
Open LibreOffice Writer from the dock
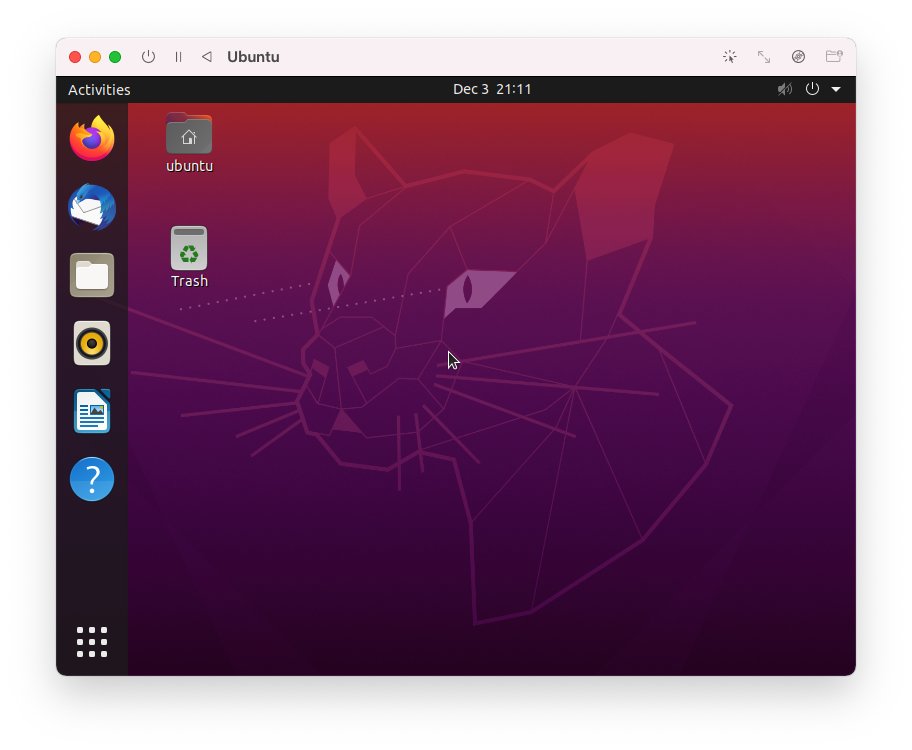pos(92,411)
